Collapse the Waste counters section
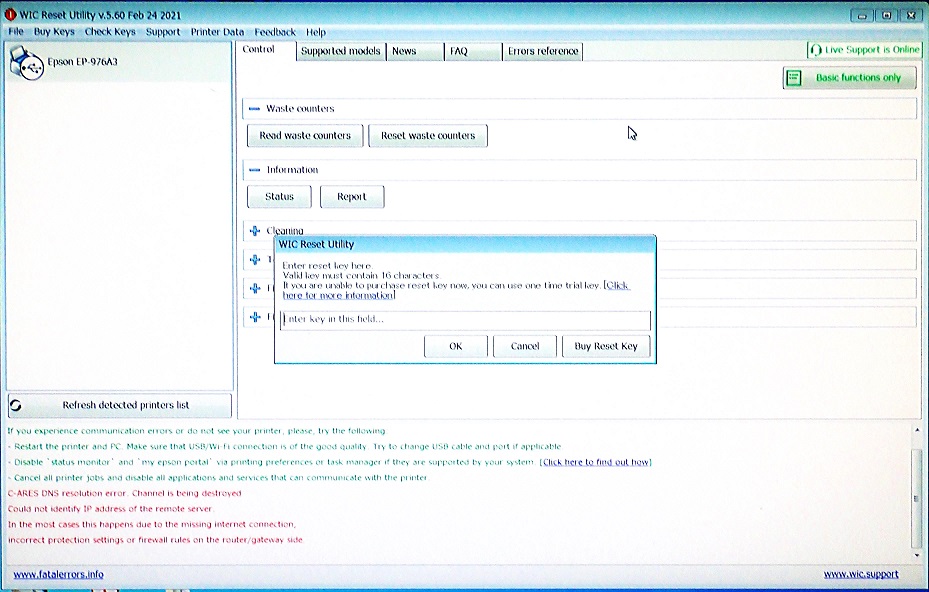Screen dimensions: 929x592 click(x=254, y=108)
